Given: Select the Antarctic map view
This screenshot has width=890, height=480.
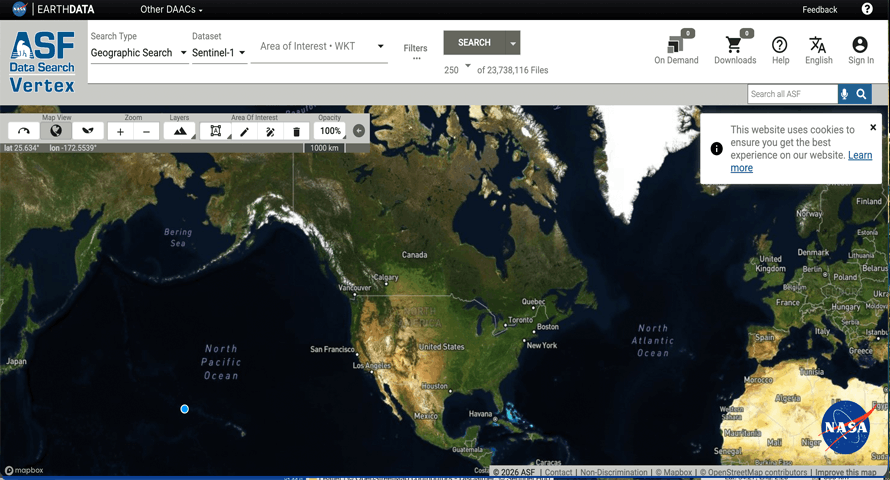Looking at the screenshot, I should tap(87, 131).
